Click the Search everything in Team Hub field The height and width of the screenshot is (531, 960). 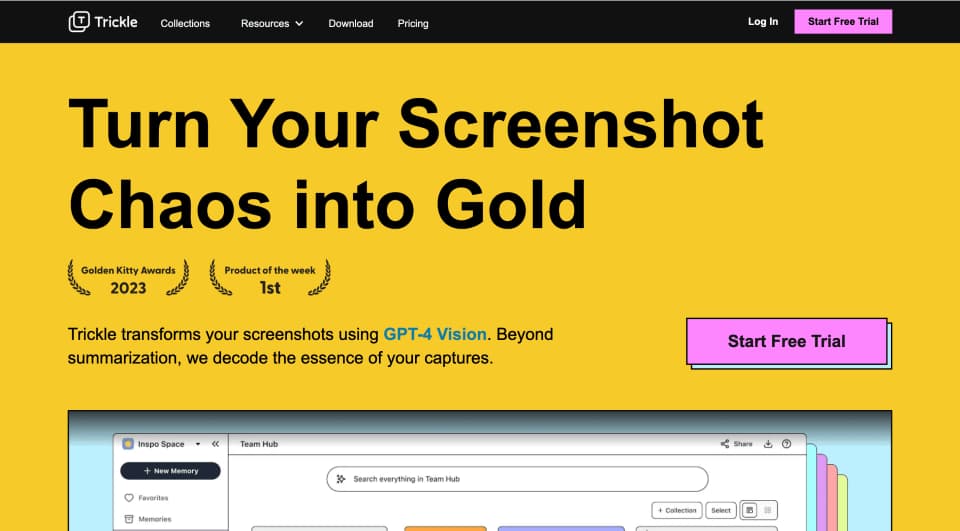click(x=517, y=479)
